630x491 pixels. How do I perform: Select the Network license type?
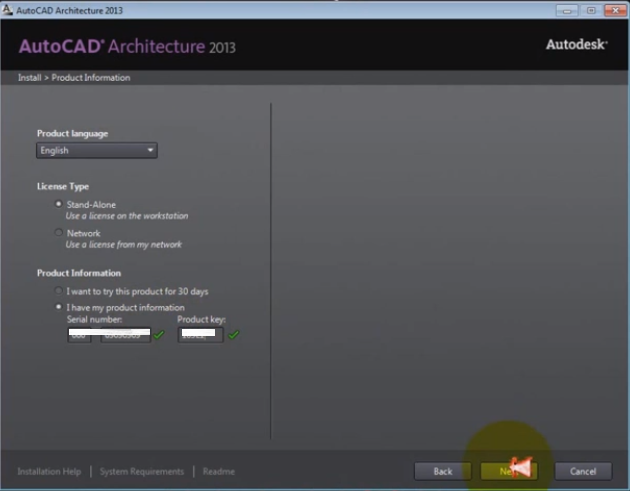pyautogui.click(x=59, y=233)
